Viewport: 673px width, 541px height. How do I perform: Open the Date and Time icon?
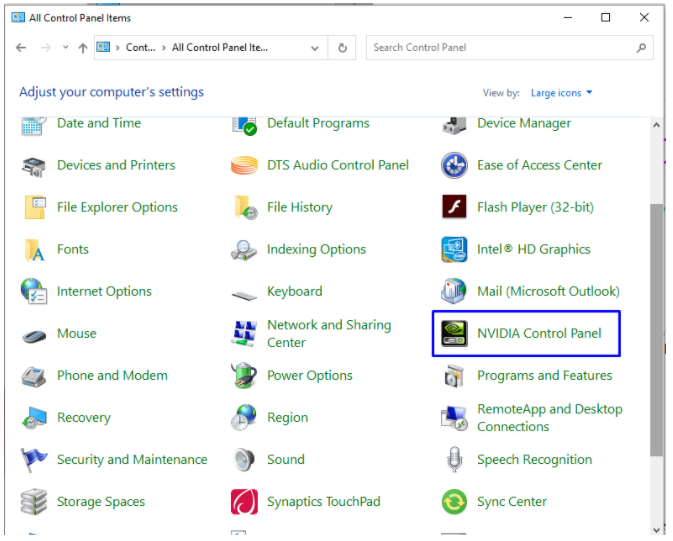coord(33,126)
